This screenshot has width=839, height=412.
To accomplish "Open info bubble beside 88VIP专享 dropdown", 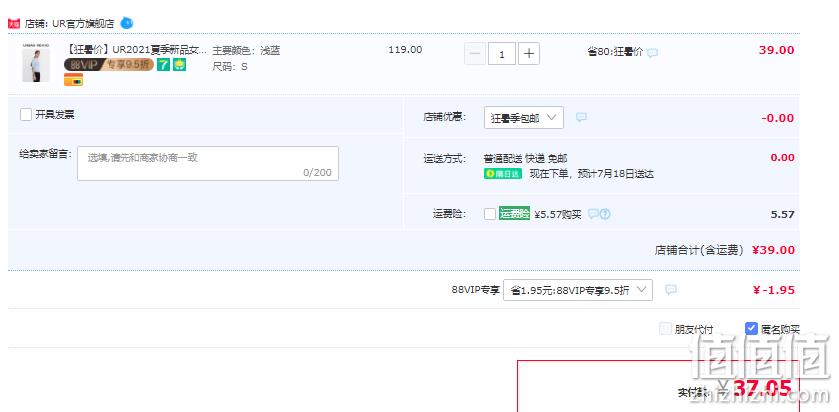I will (x=670, y=289).
